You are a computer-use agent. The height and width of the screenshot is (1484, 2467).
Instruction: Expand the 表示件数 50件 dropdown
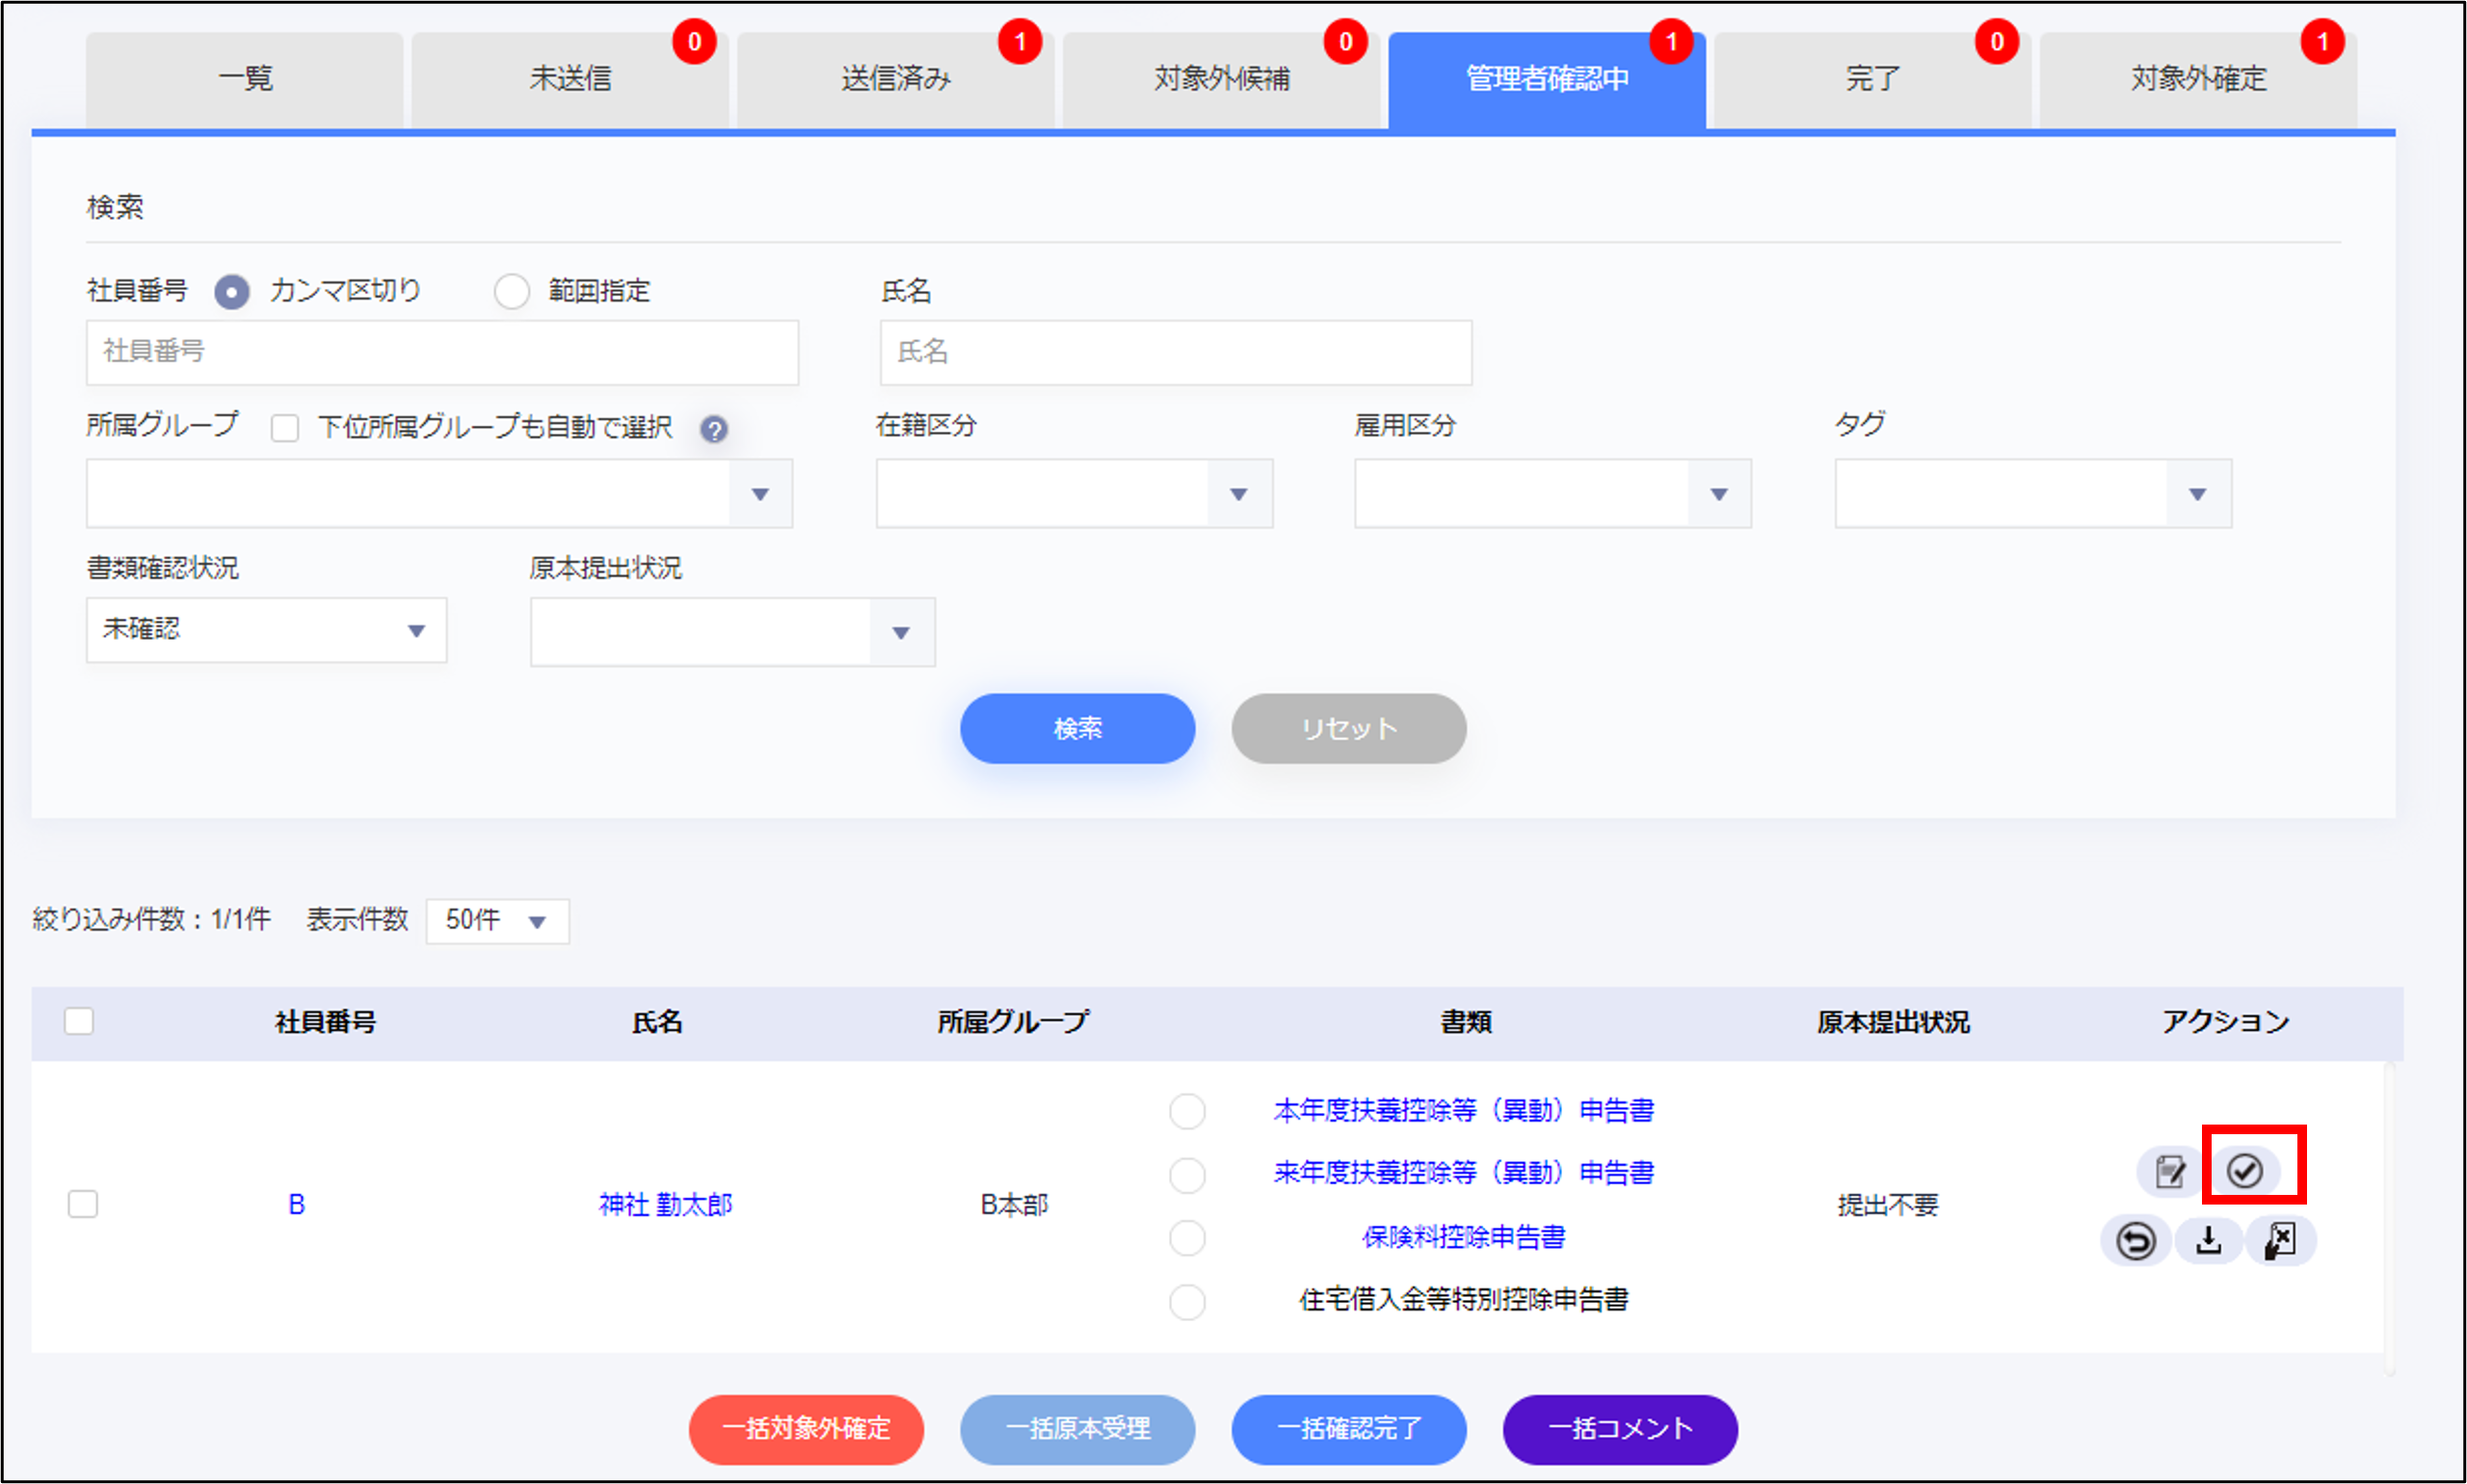(497, 920)
